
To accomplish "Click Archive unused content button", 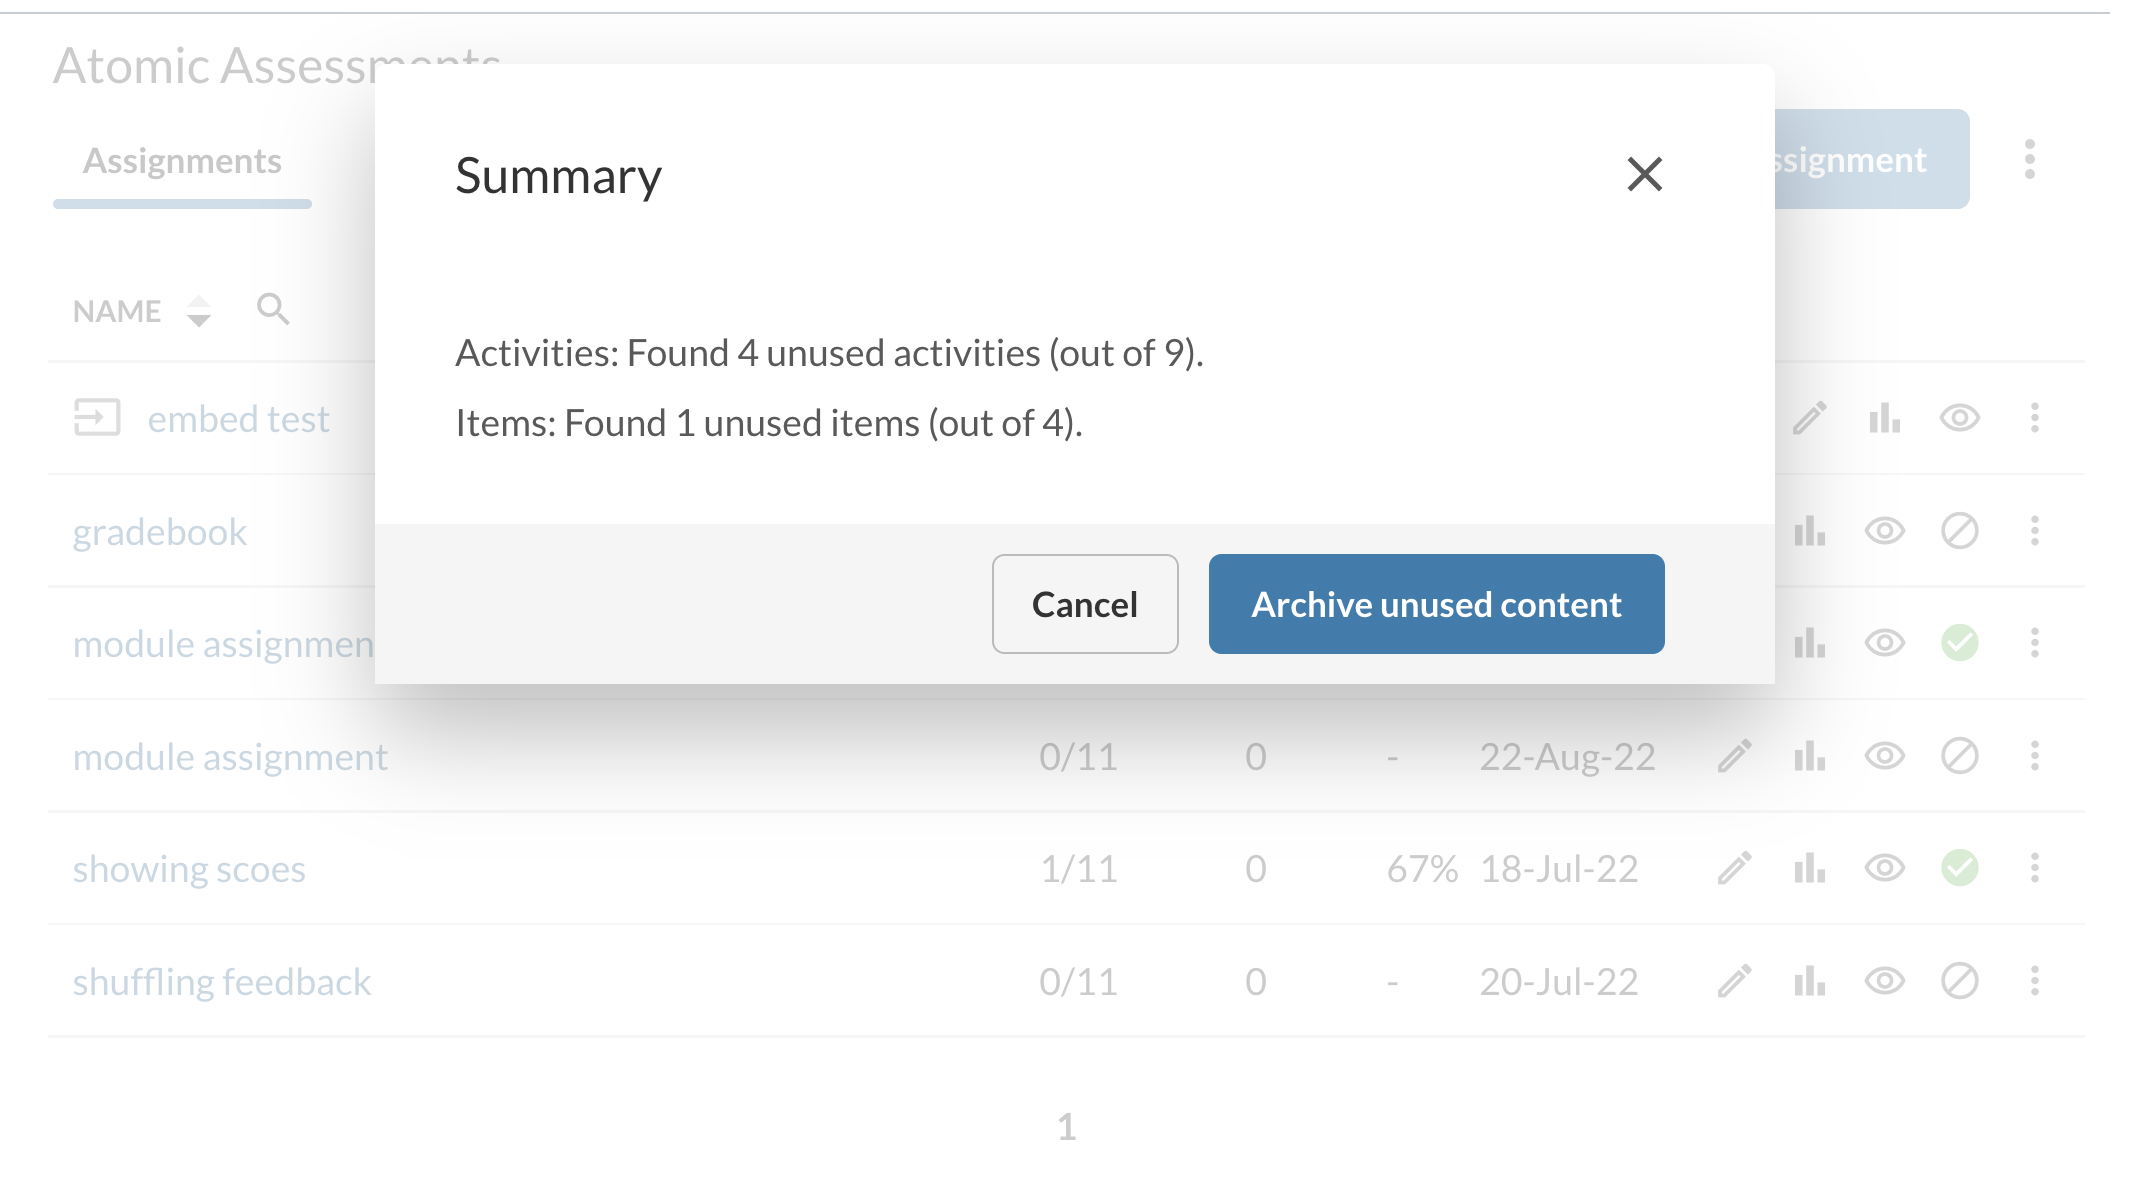I will click(1436, 604).
